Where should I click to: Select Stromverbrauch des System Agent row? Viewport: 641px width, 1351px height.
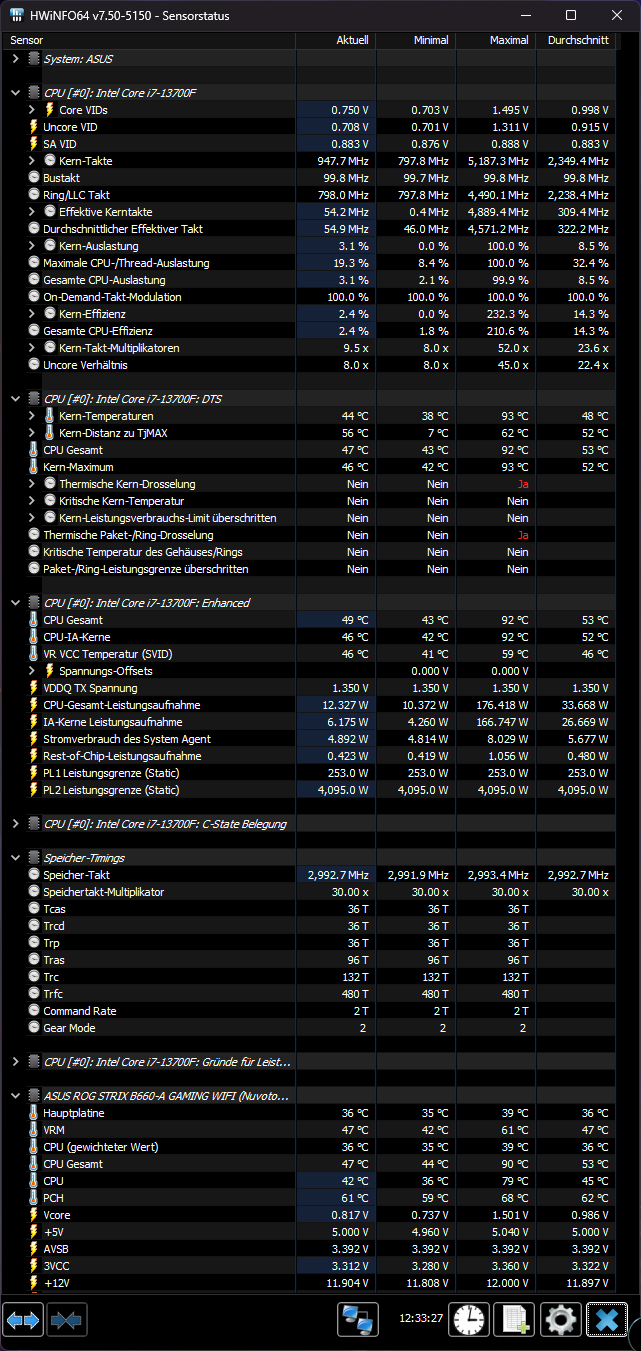[309, 739]
